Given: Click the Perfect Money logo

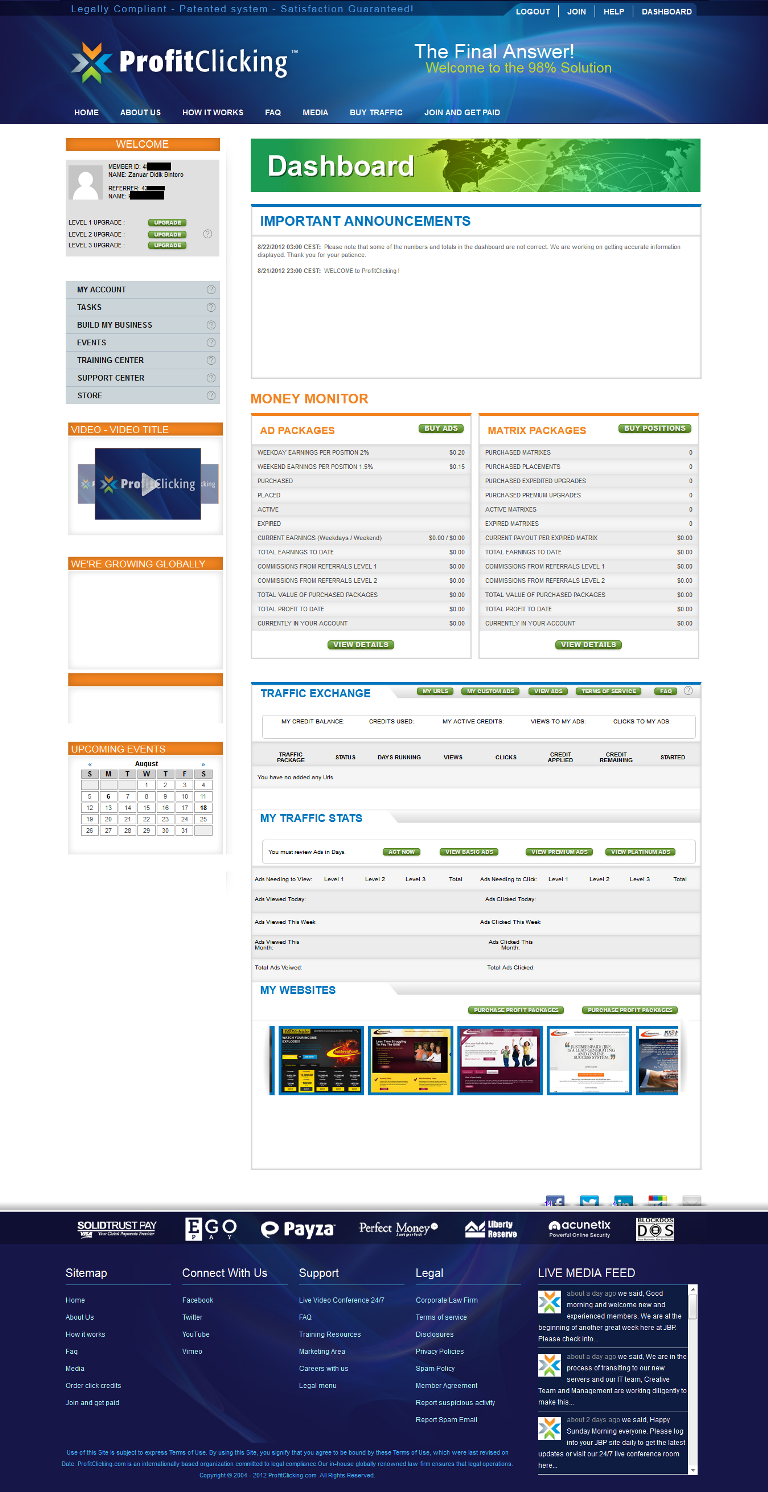Looking at the screenshot, I should (x=399, y=1229).
